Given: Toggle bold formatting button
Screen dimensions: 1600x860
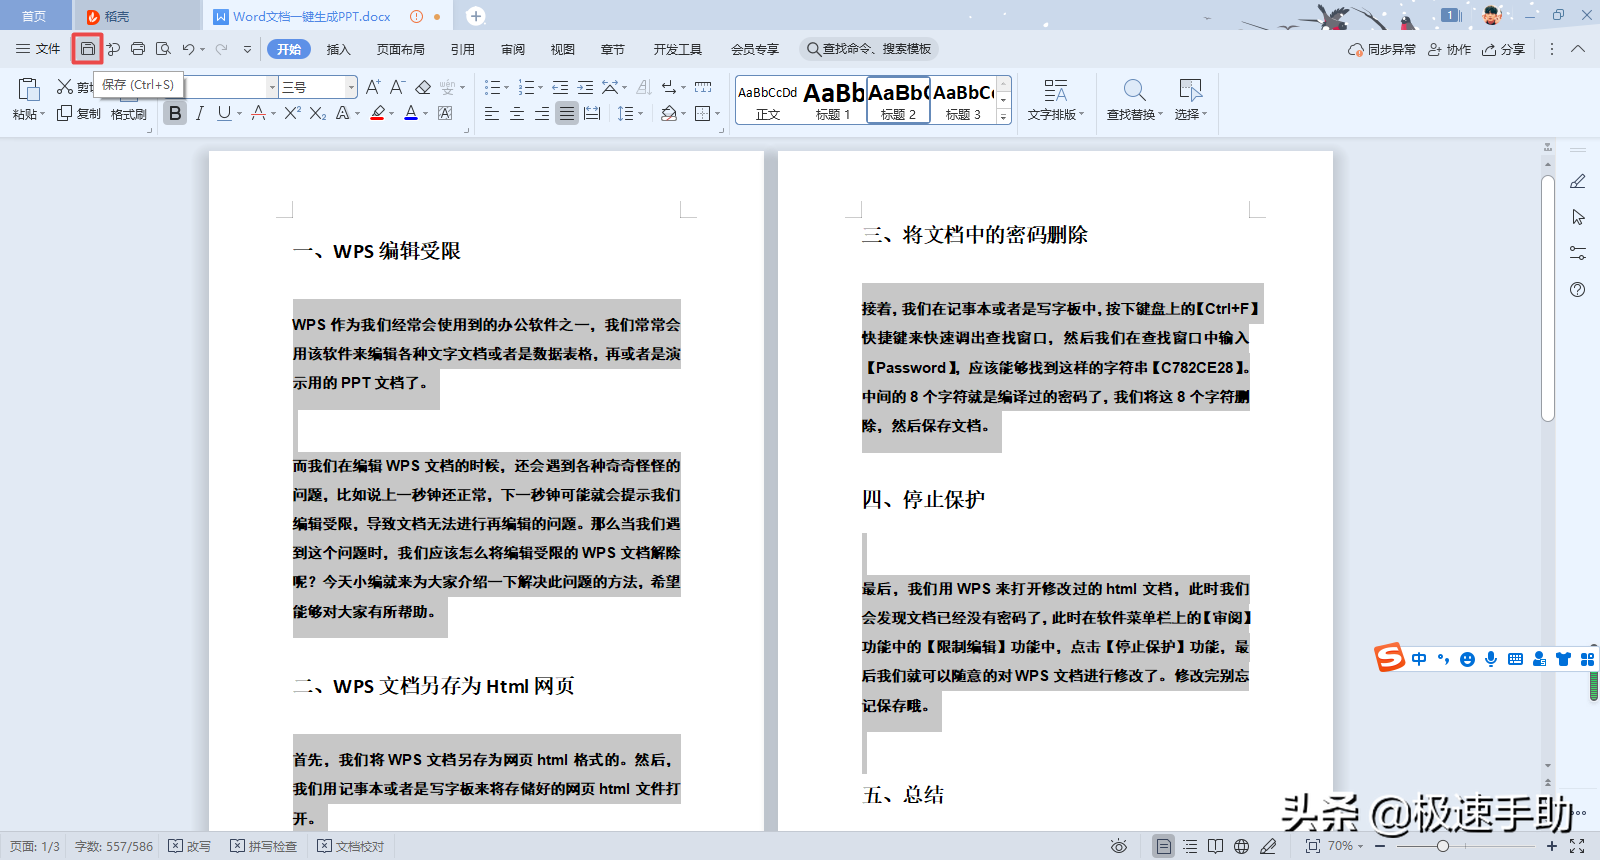Looking at the screenshot, I should 175,113.
